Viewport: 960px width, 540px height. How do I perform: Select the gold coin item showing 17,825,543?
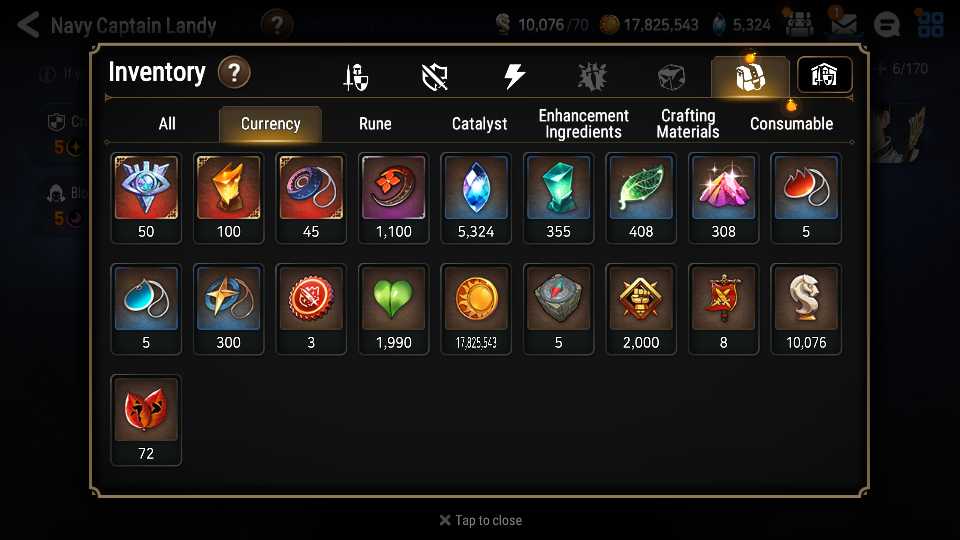coord(476,309)
